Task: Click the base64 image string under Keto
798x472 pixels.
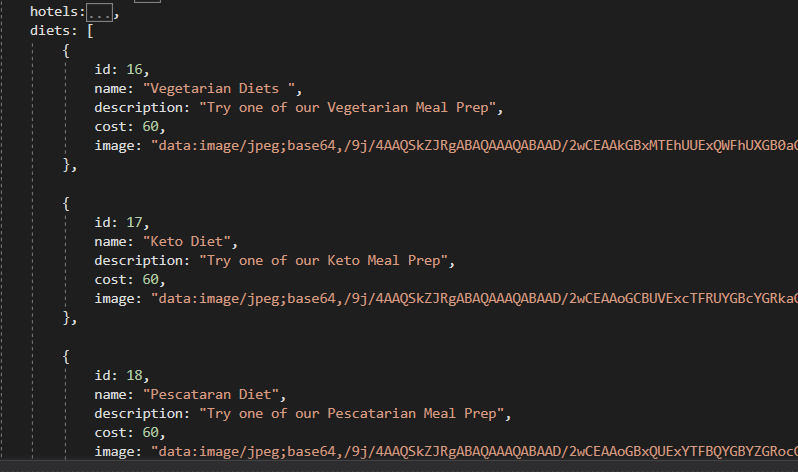Action: point(474,299)
